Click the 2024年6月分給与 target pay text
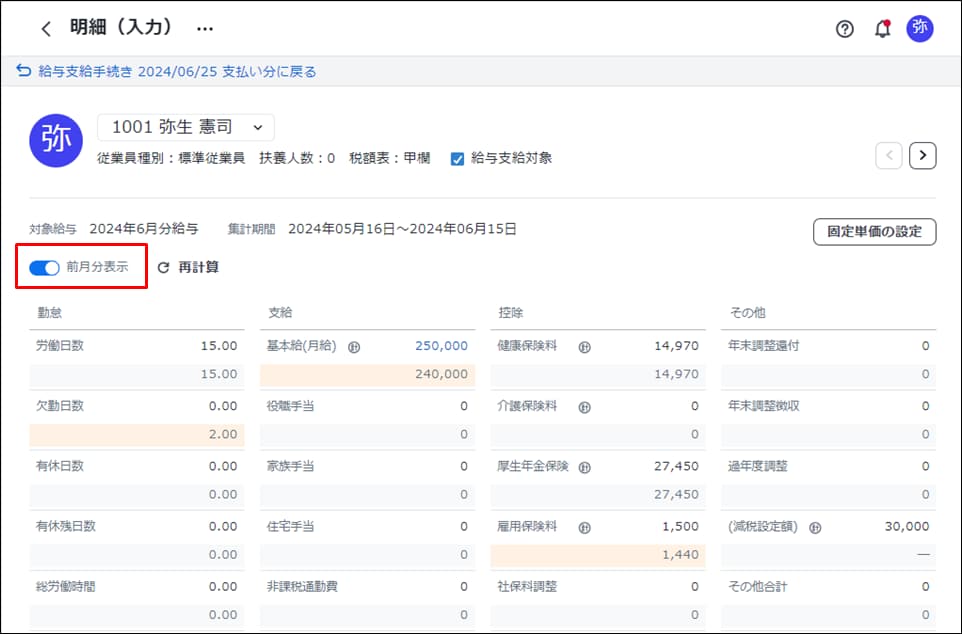Viewport: 962px width, 634px height. click(144, 230)
